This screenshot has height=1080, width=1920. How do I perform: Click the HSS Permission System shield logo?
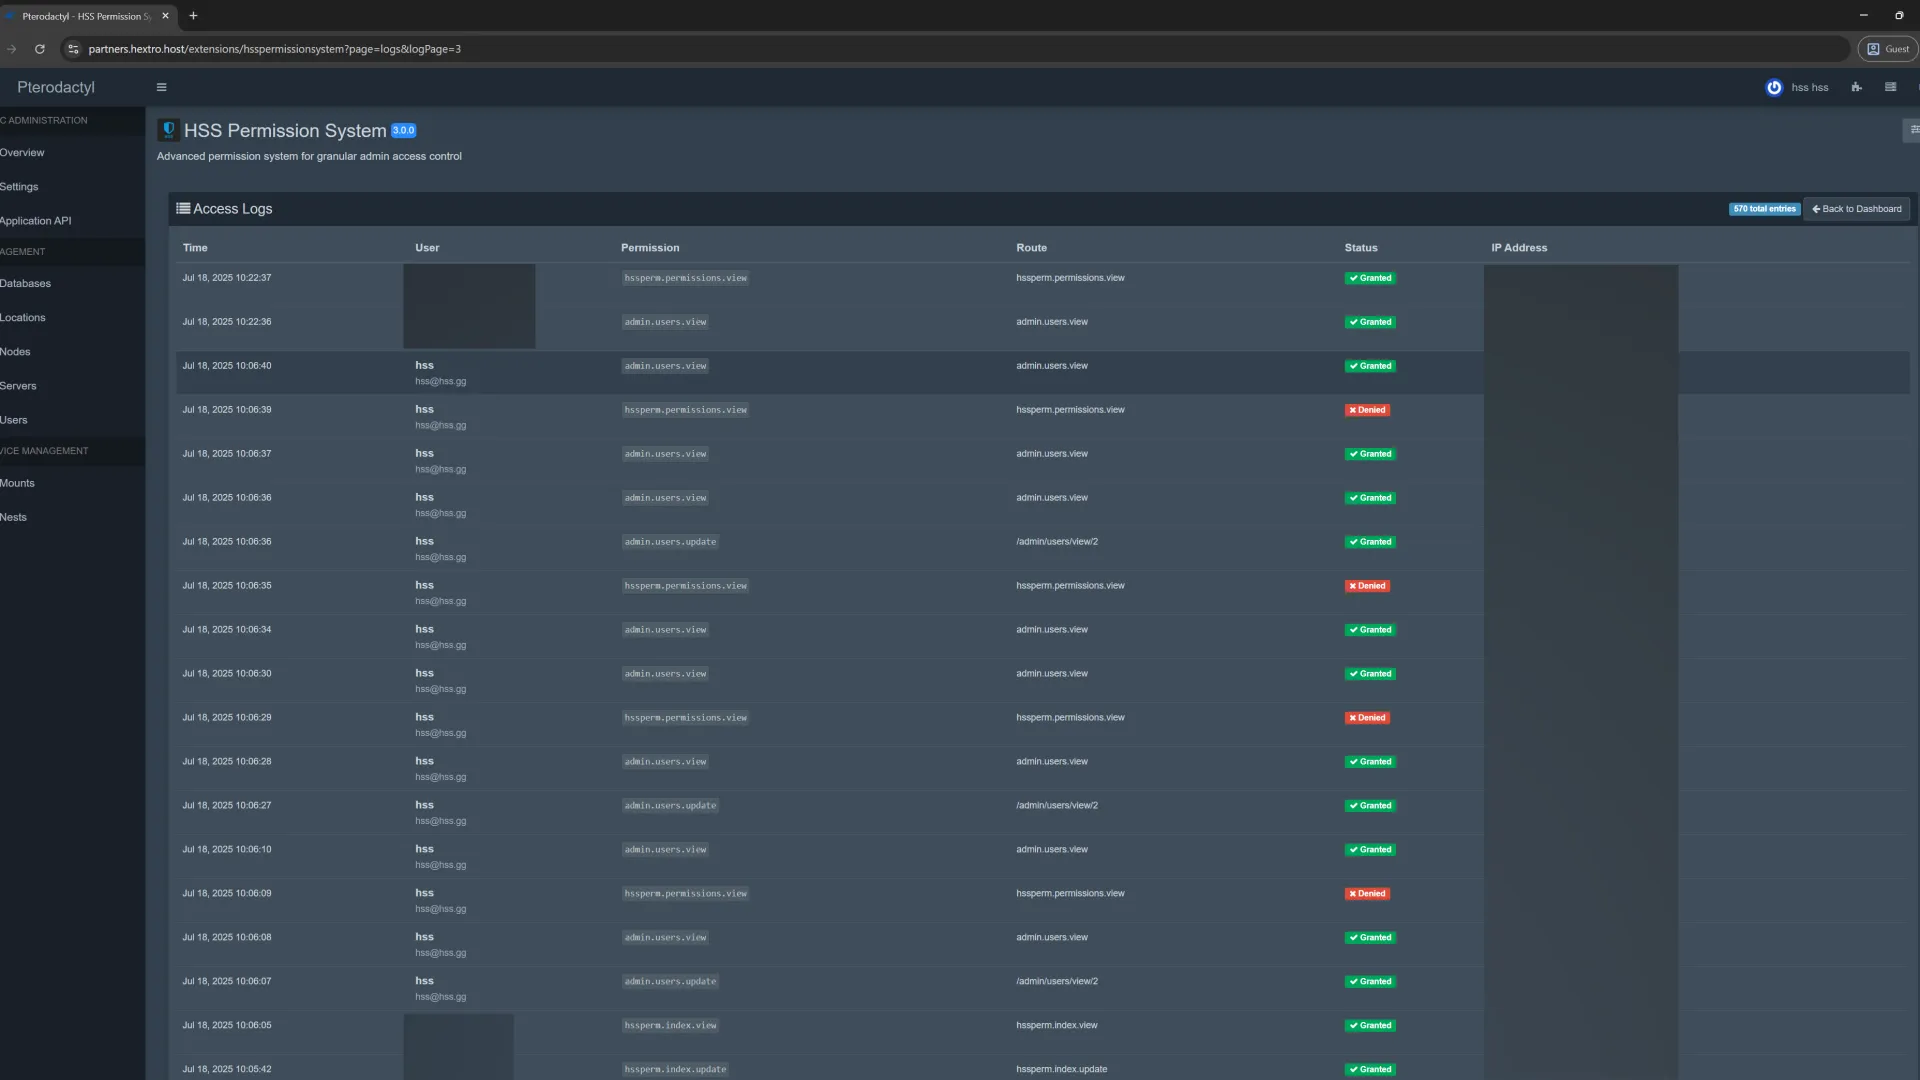[x=168, y=130]
